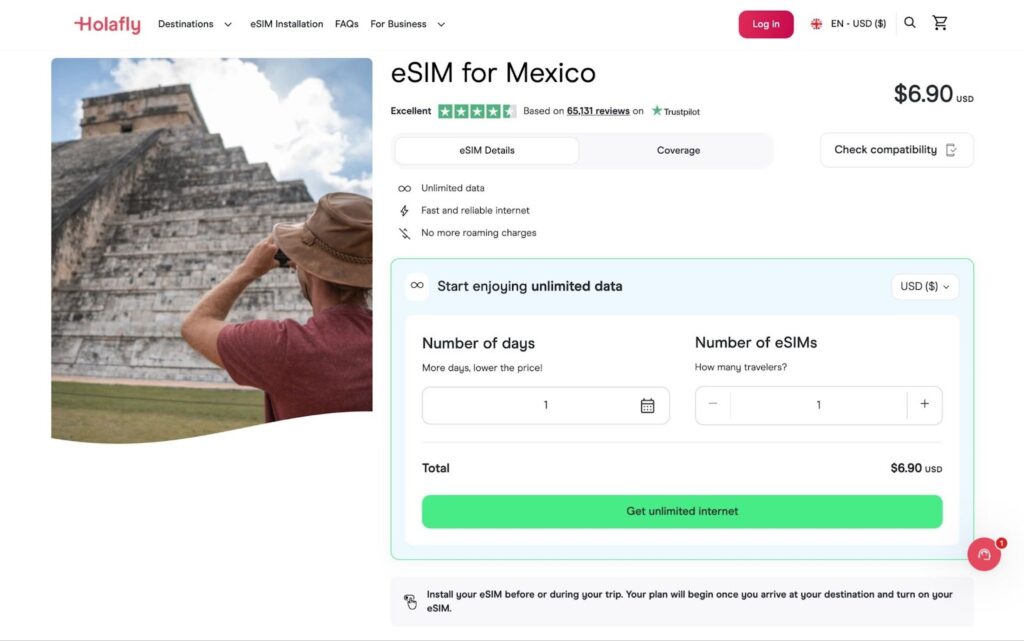Select the eSIM Details tab
This screenshot has height=641, width=1024.
point(487,149)
